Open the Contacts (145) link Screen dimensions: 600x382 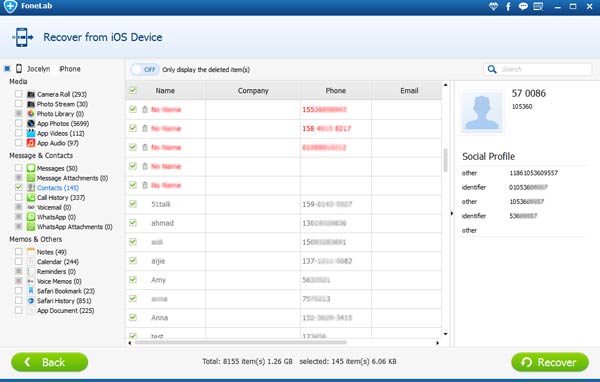click(x=58, y=188)
